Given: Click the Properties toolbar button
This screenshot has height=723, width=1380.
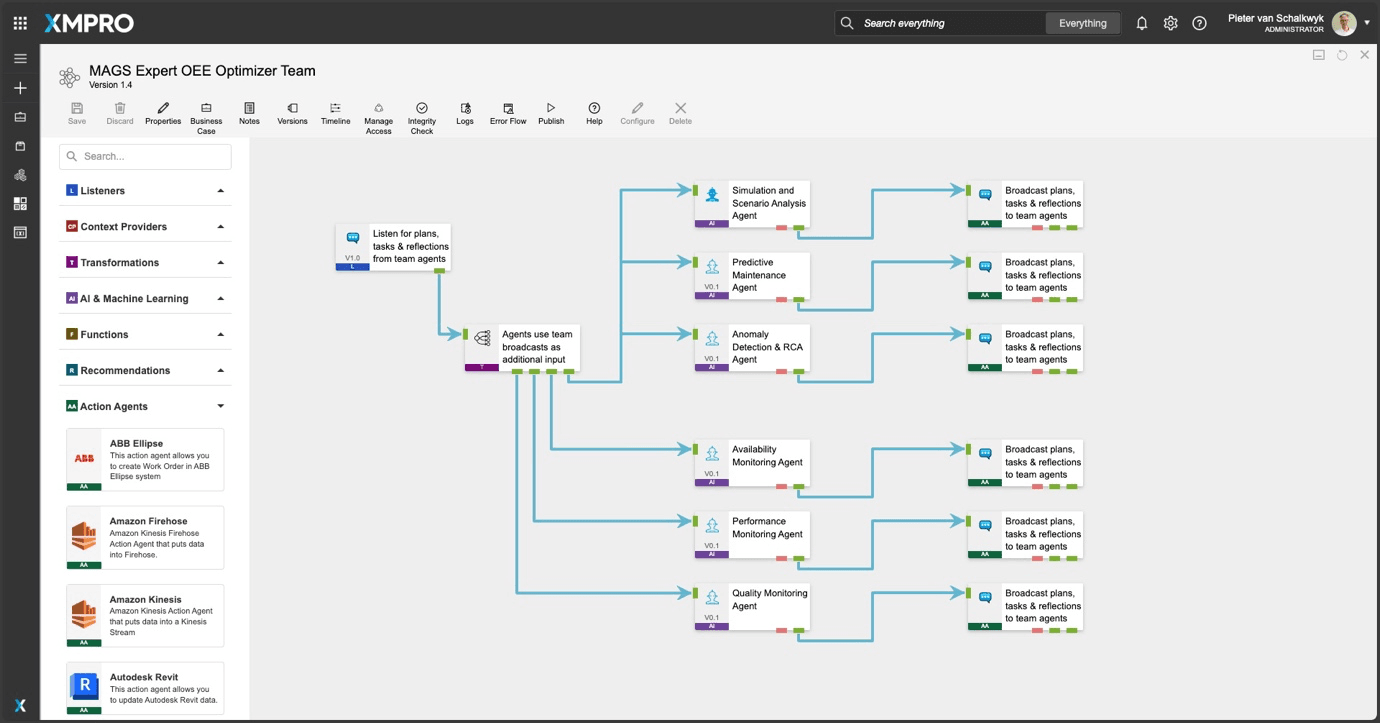Looking at the screenshot, I should (163, 113).
